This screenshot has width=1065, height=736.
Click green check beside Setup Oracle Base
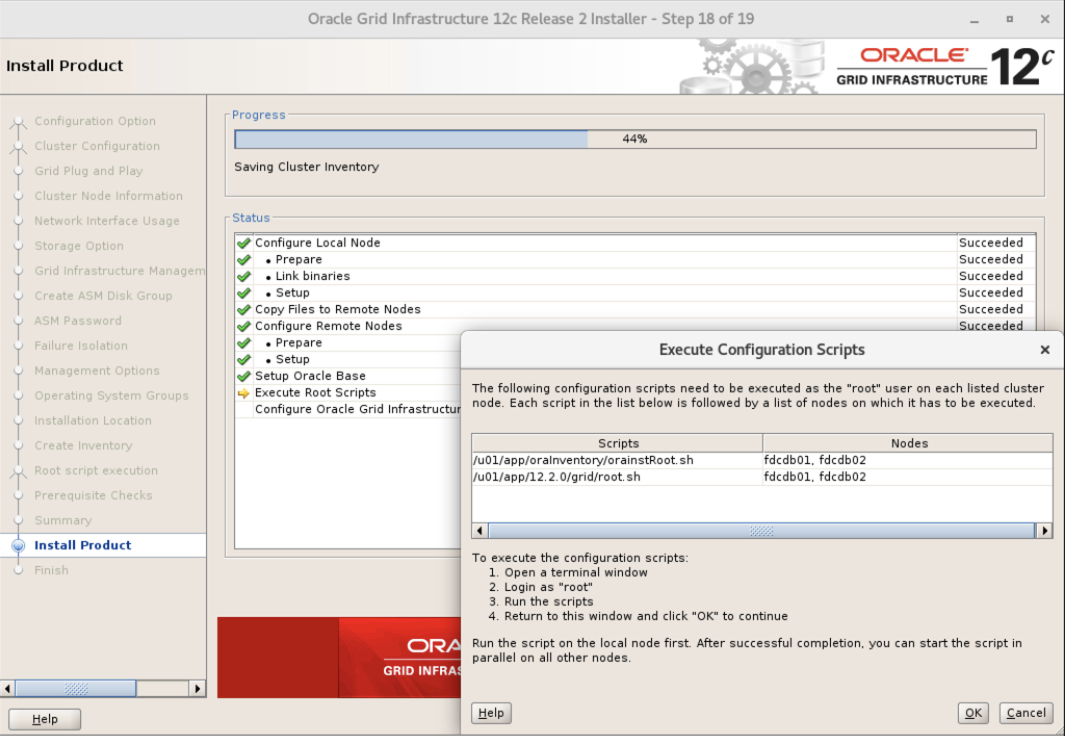(244, 375)
